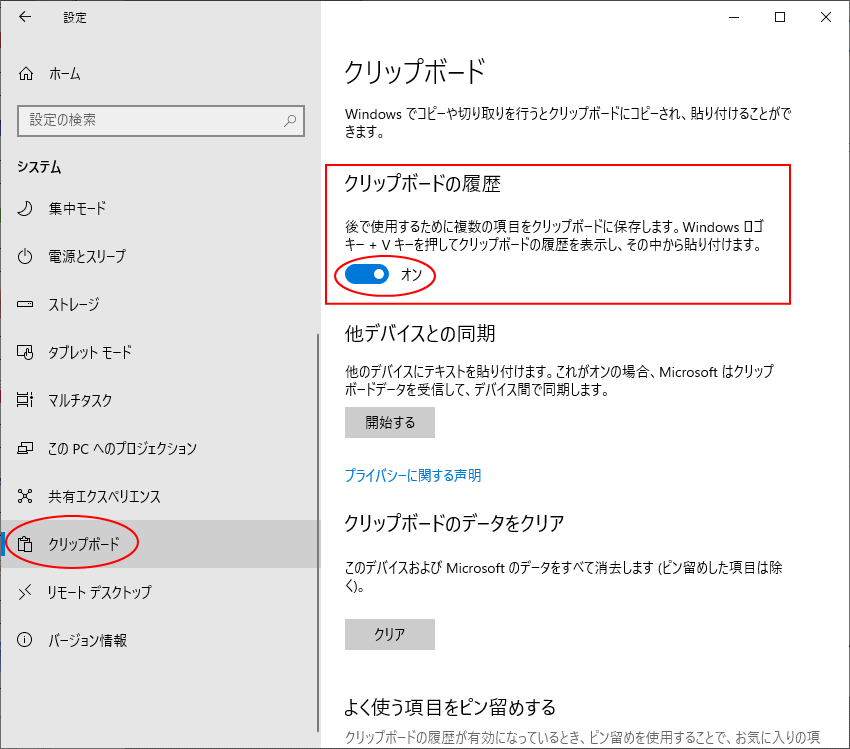The width and height of the screenshot is (850, 749).
Task: Click the moon icon for 集中モード
Action: pos(26,208)
